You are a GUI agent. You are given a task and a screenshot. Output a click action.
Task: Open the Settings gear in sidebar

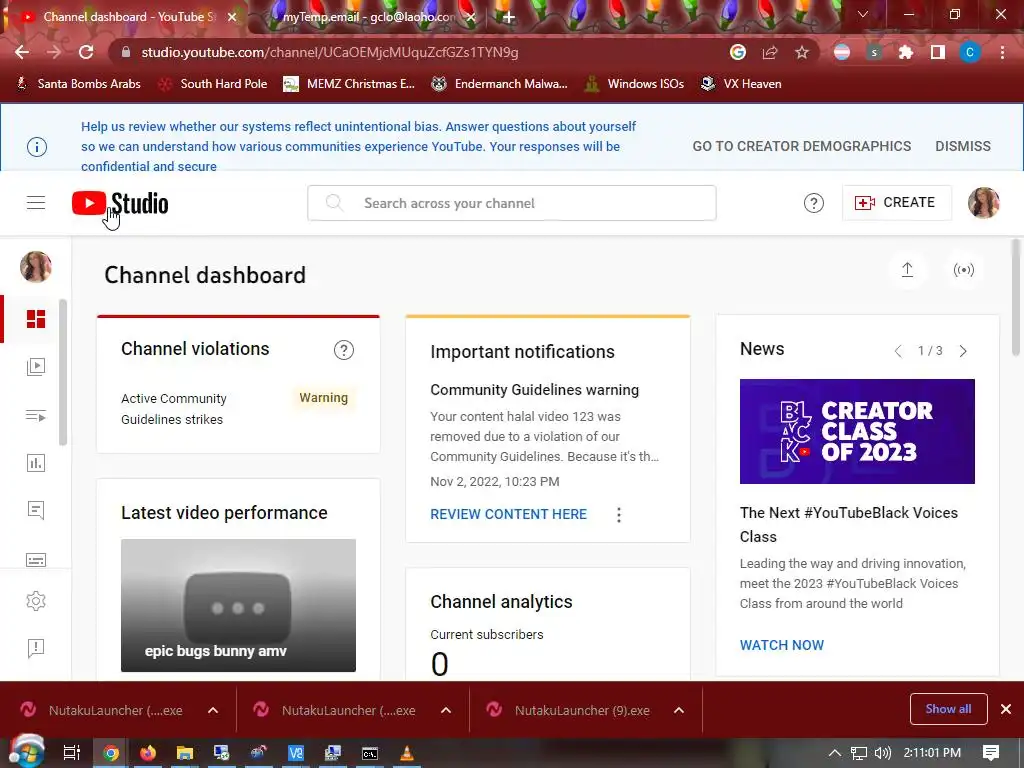pos(36,601)
